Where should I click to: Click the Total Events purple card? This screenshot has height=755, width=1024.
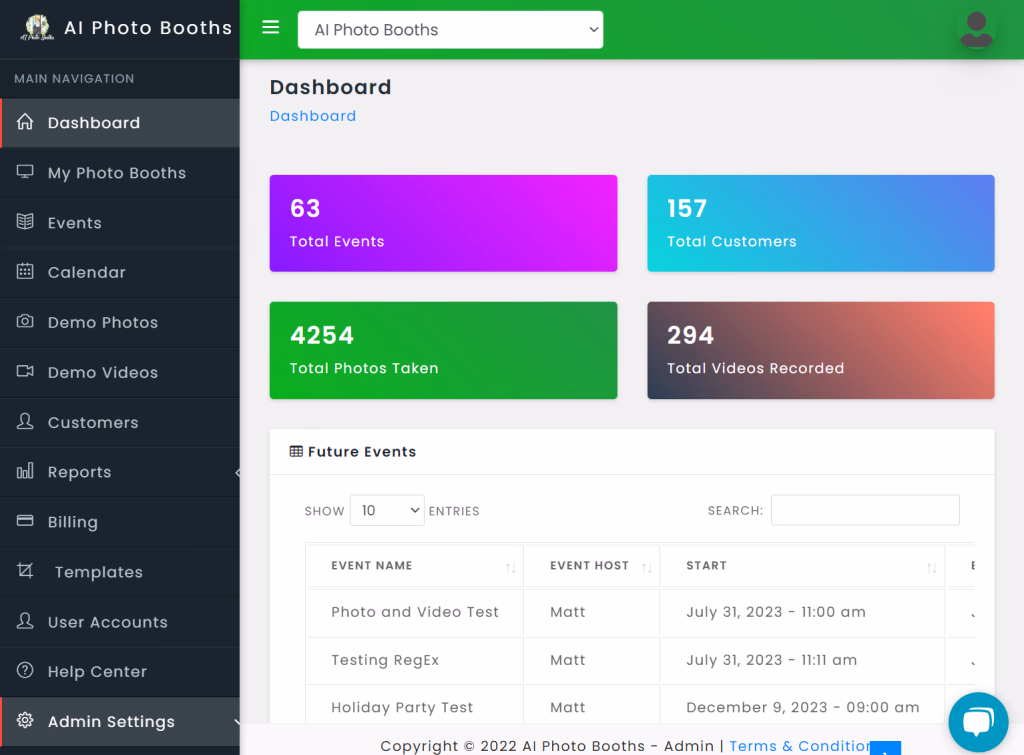pos(443,223)
